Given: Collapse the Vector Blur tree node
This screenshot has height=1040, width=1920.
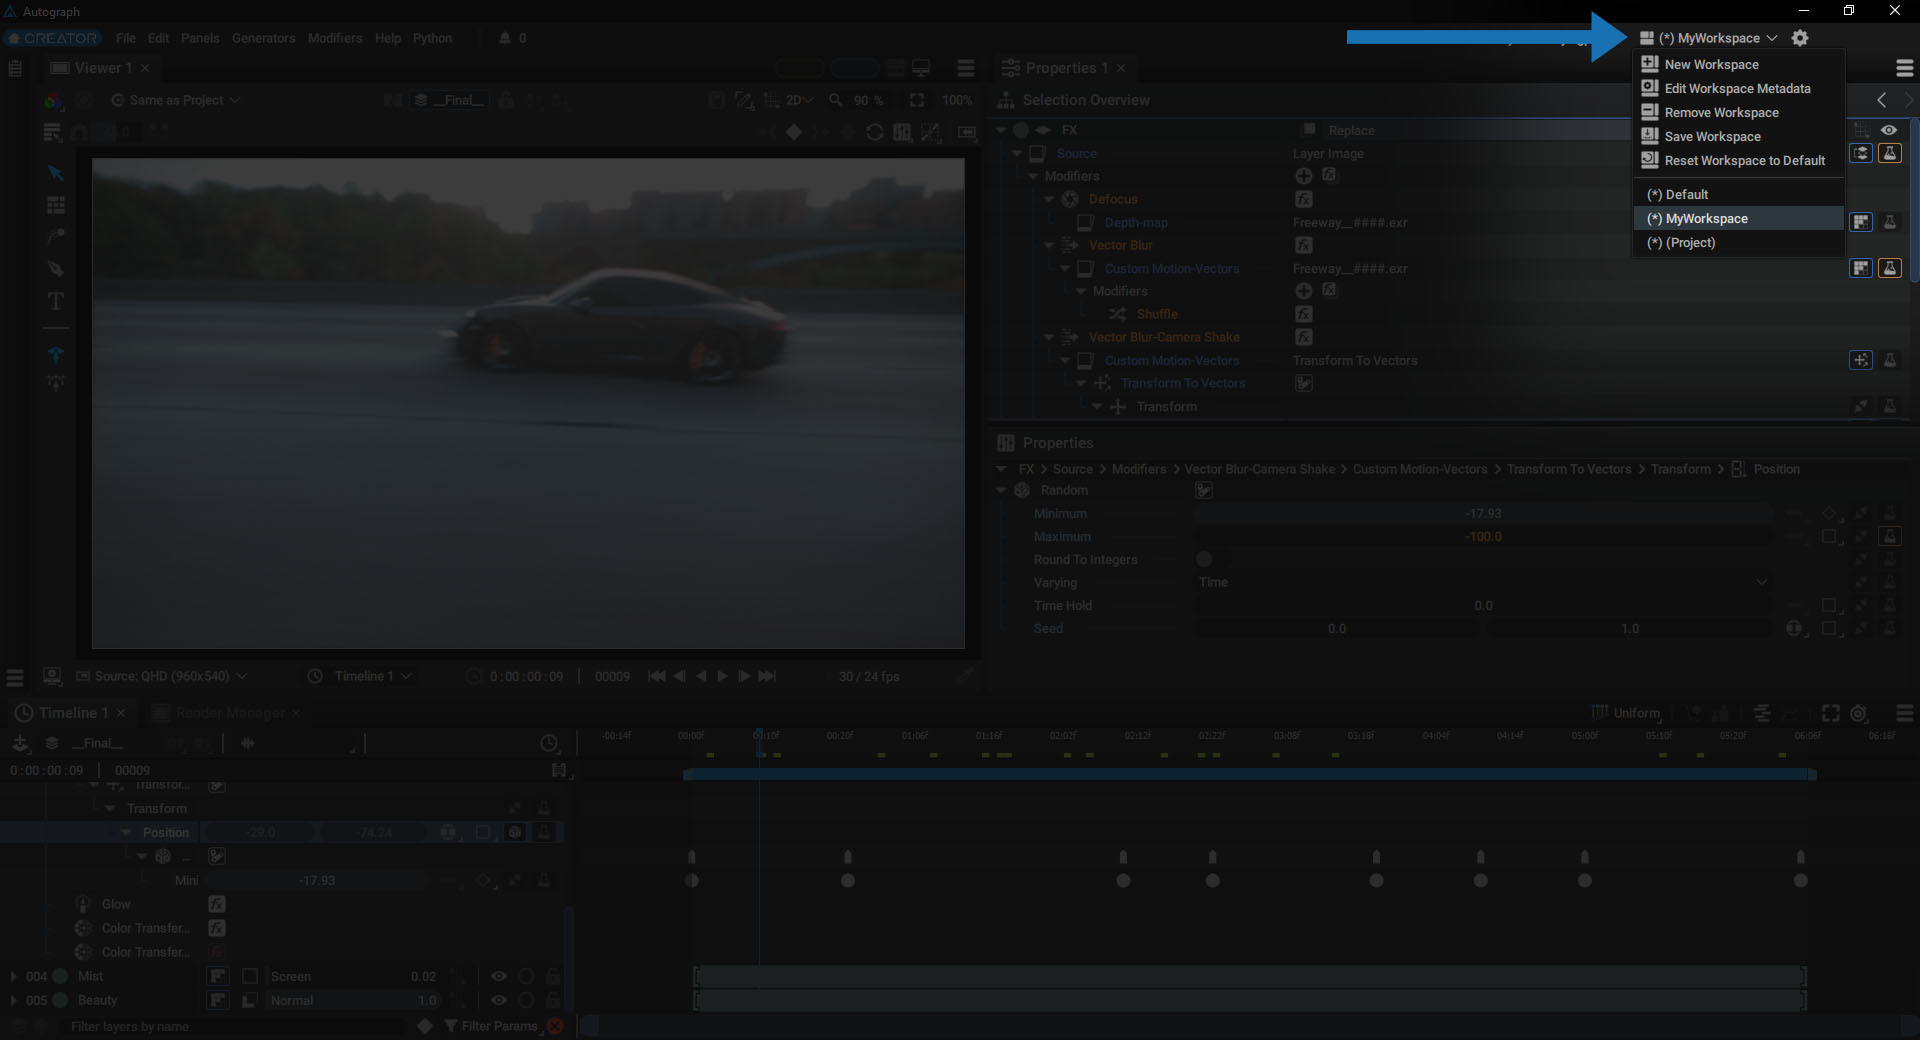Looking at the screenshot, I should (x=1049, y=245).
